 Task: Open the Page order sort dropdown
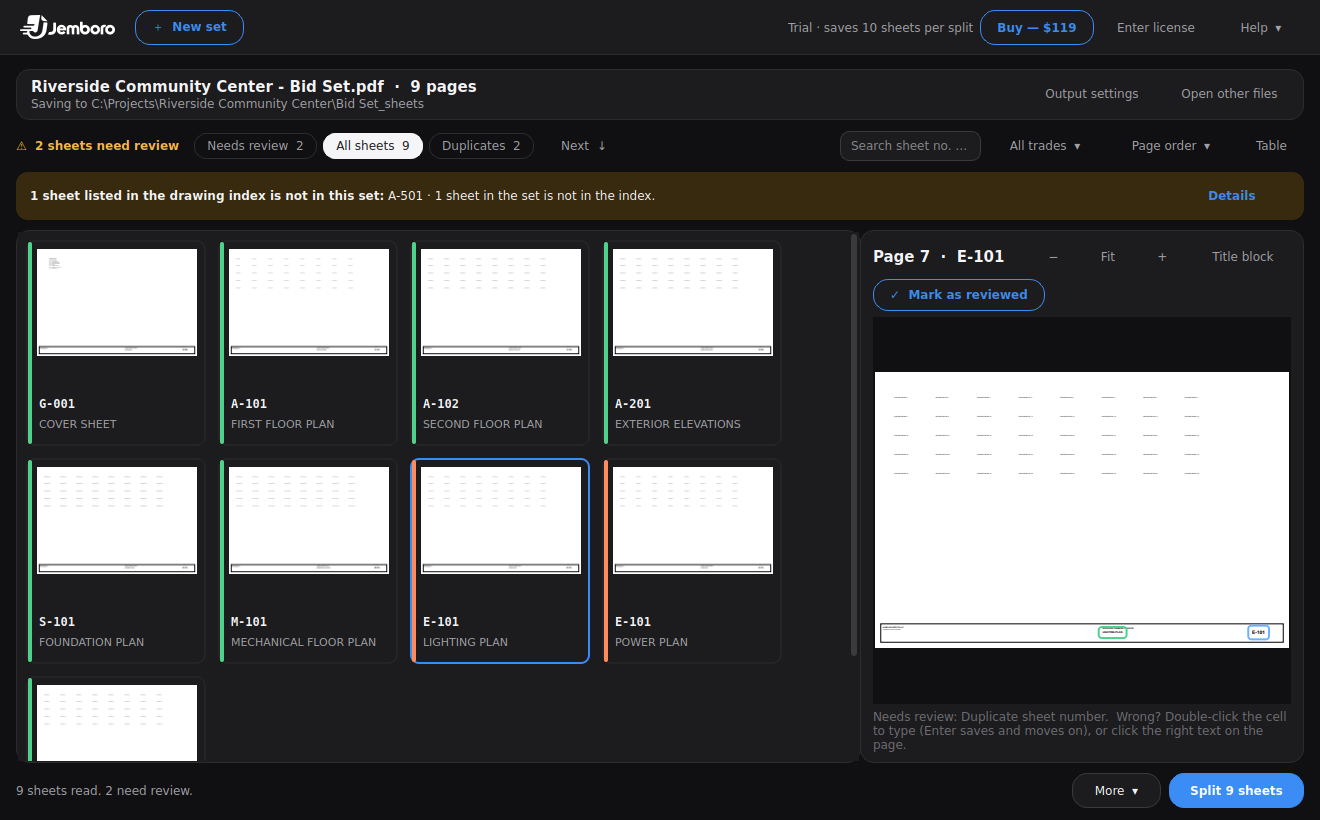1171,146
